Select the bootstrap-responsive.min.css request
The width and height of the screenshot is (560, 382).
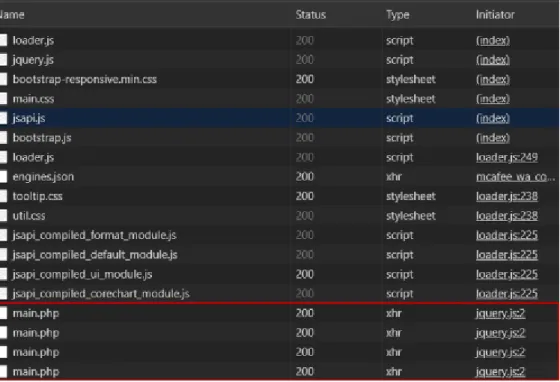tap(85, 79)
